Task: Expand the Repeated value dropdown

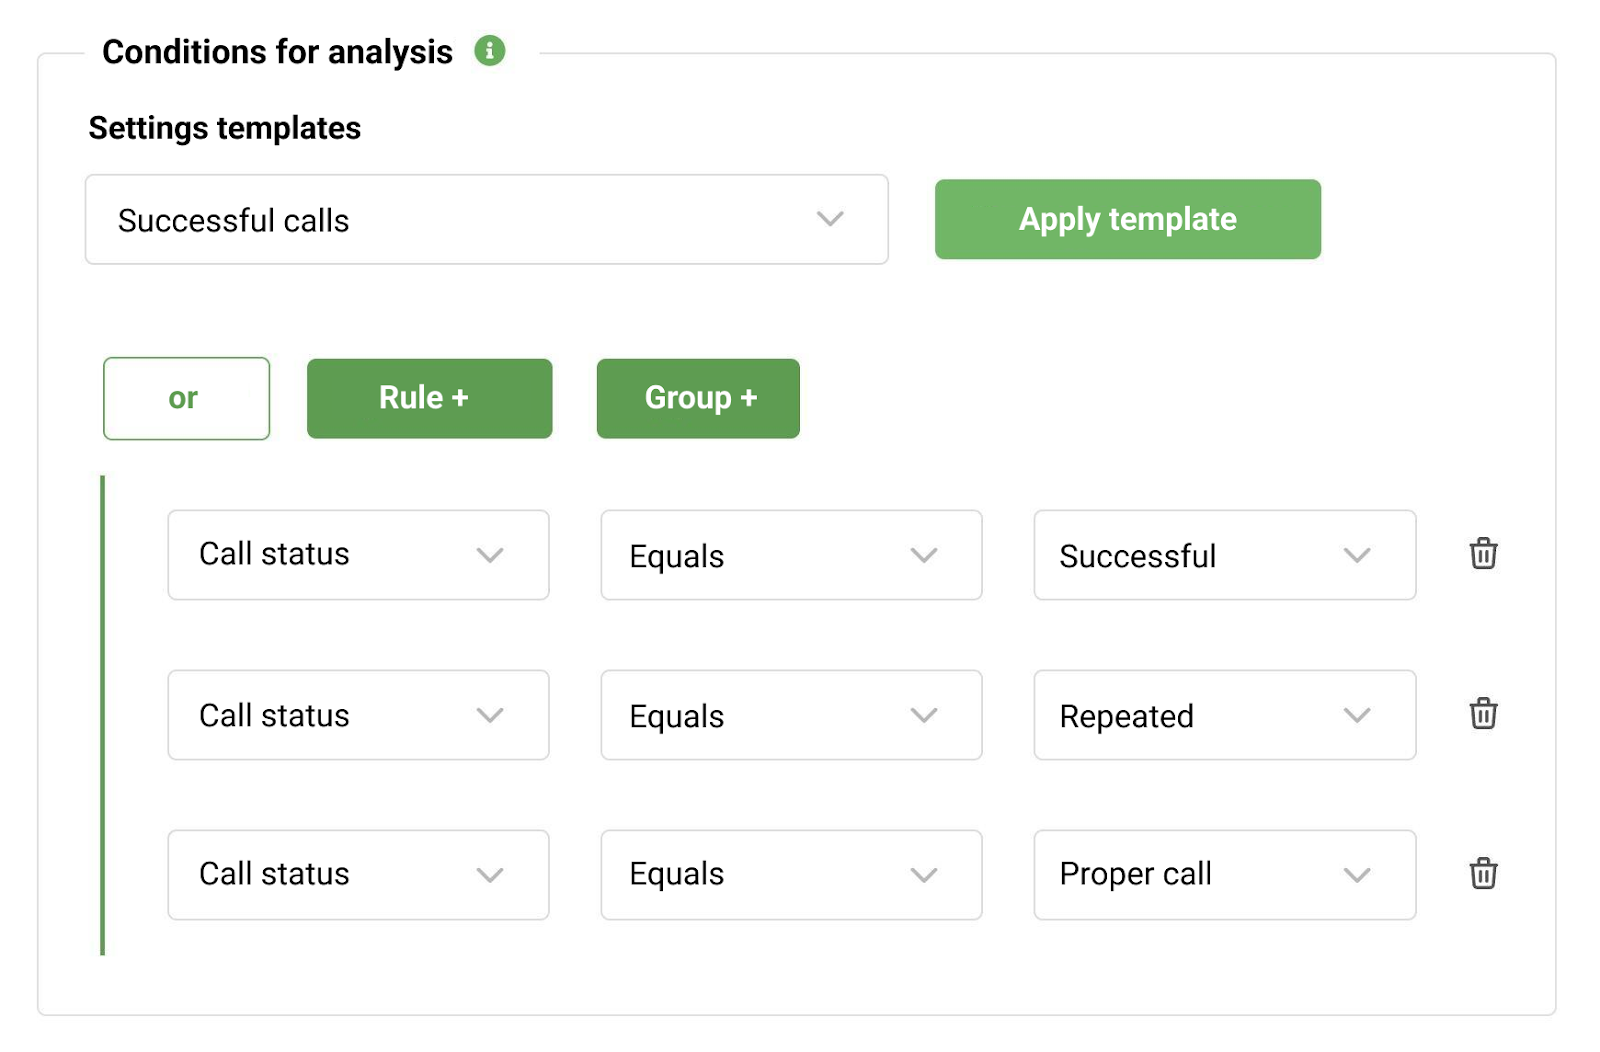Action: 1224,715
